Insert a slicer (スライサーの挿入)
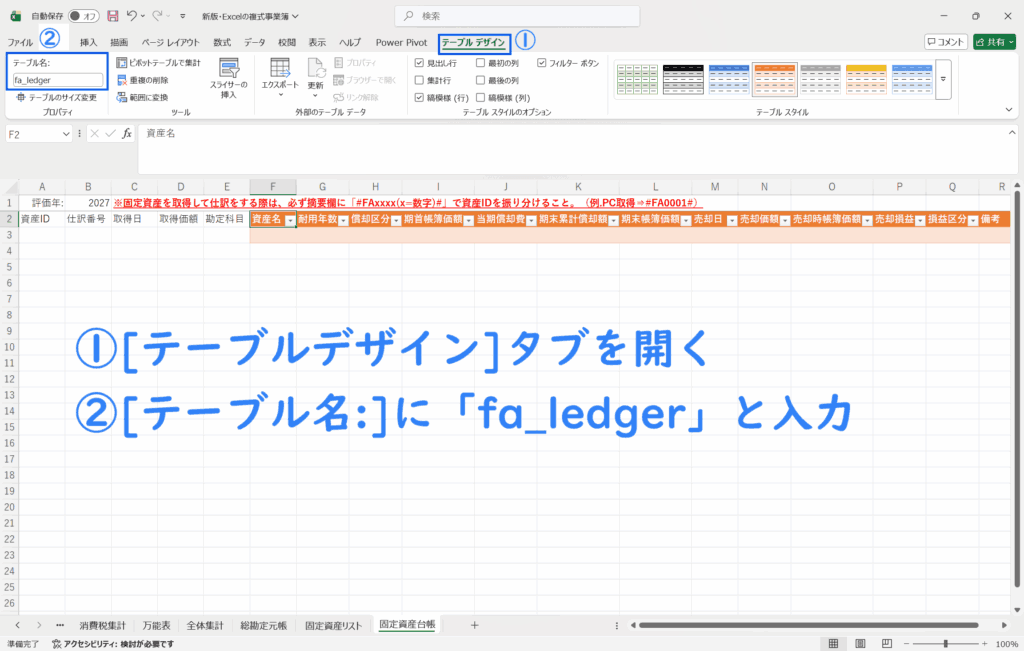Image resolution: width=1024 pixels, height=651 pixels. click(x=228, y=78)
